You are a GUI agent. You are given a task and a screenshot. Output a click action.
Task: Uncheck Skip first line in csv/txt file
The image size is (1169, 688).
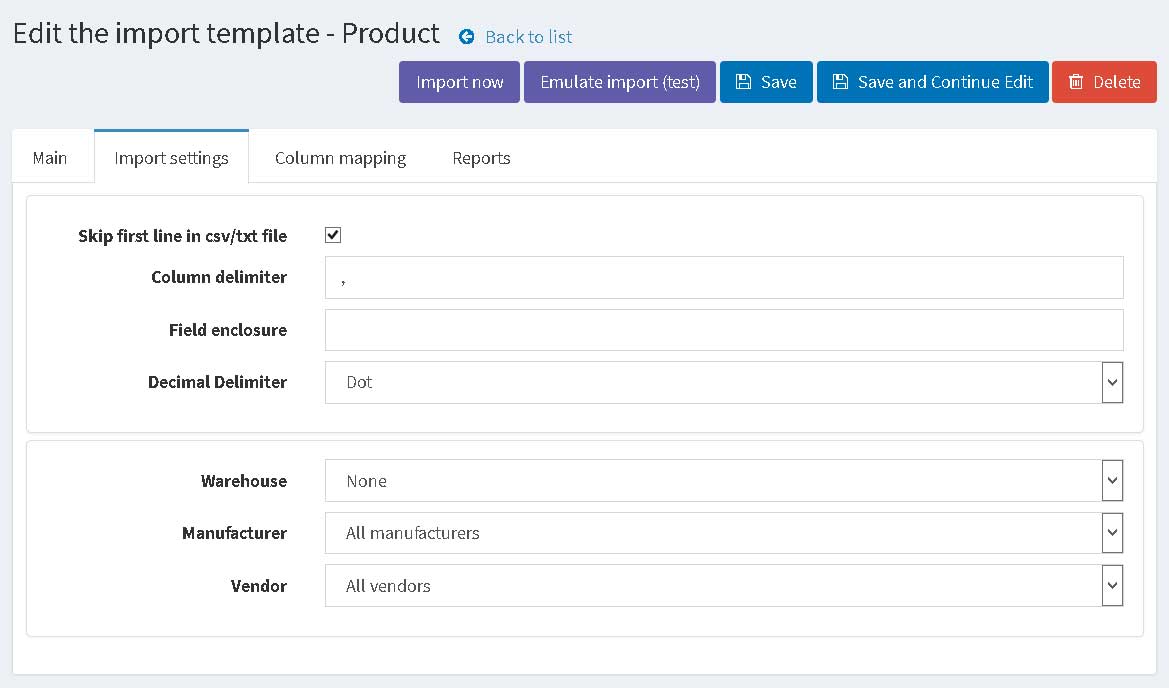pyautogui.click(x=333, y=236)
